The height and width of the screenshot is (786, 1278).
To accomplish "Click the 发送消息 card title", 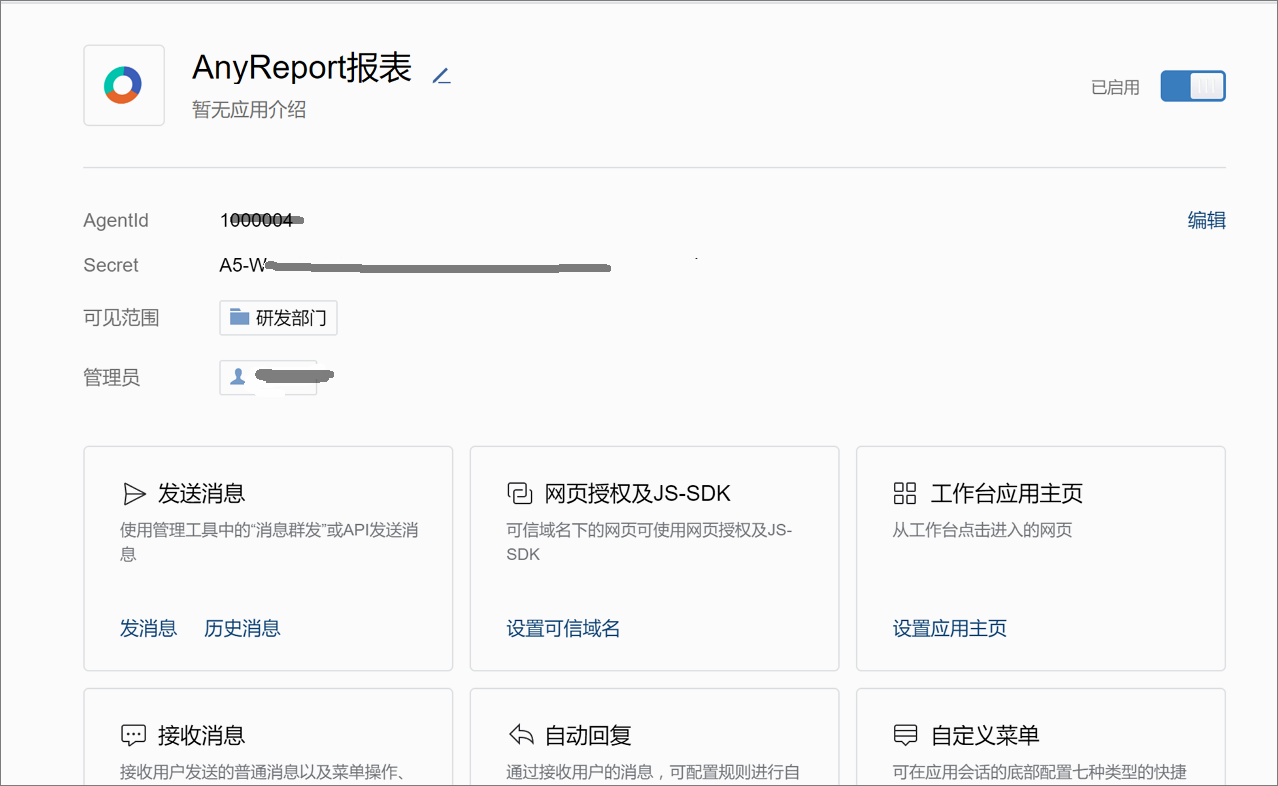I will pos(202,493).
